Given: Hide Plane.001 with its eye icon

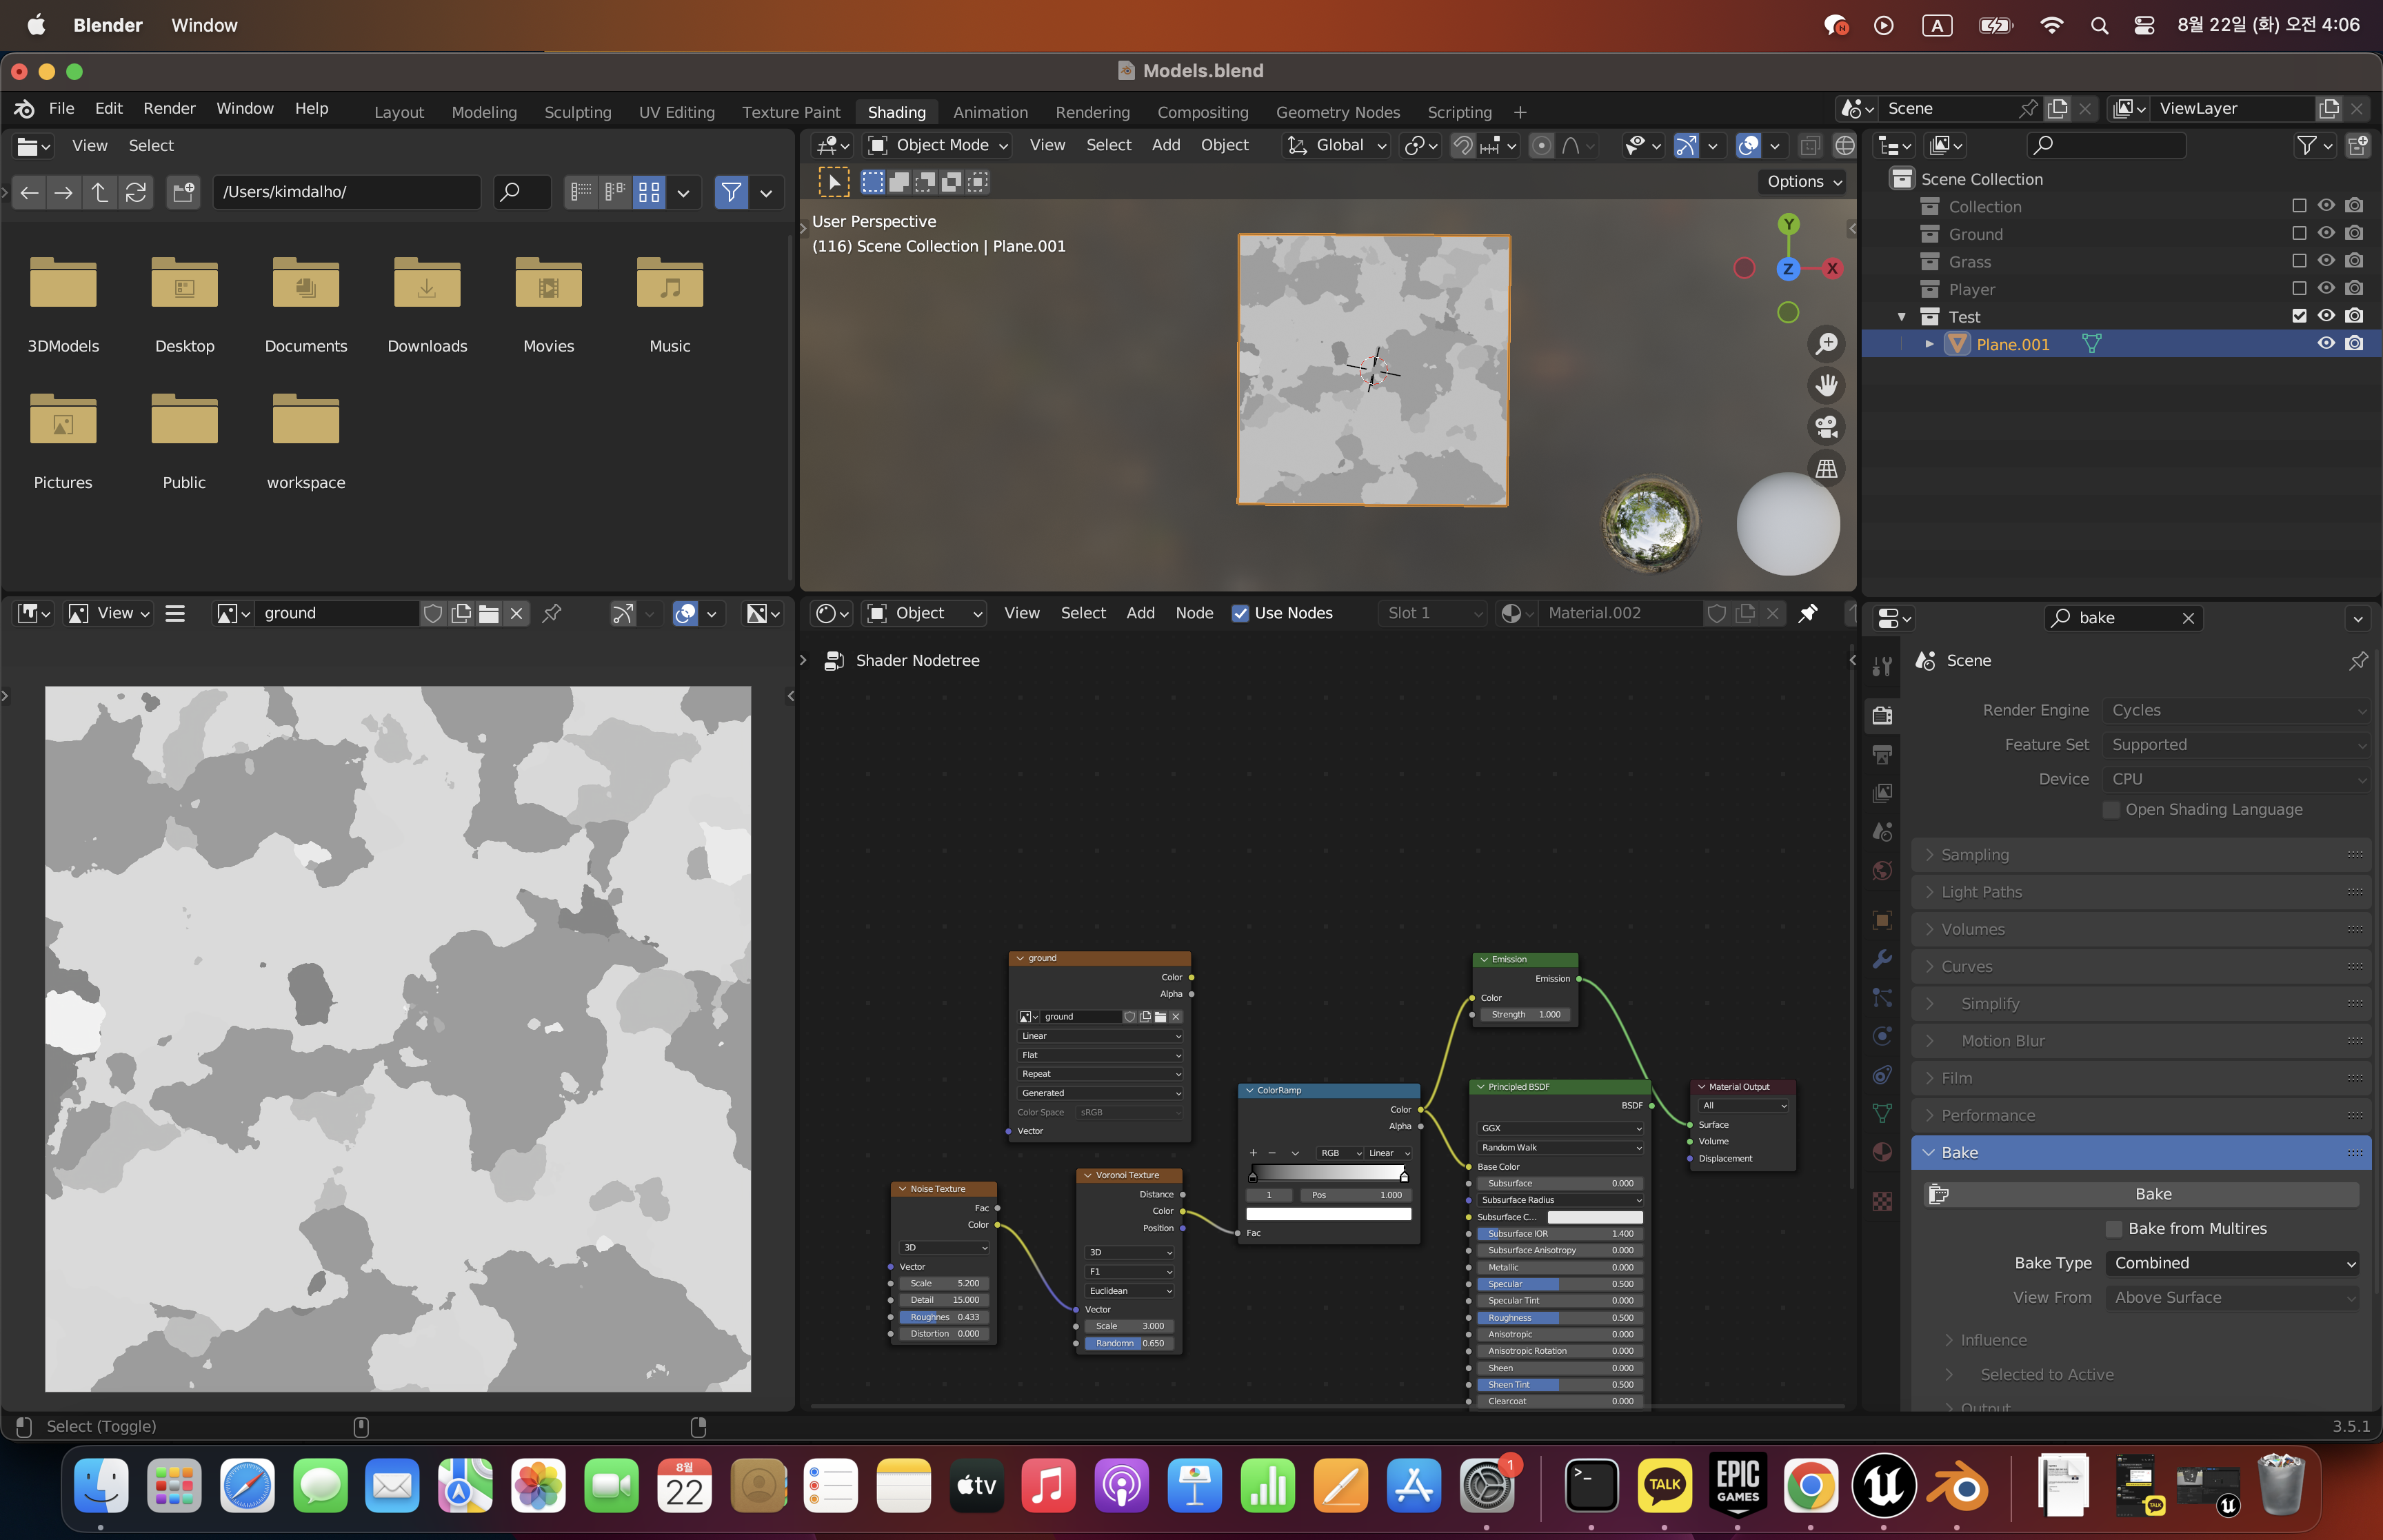Looking at the screenshot, I should (2326, 344).
